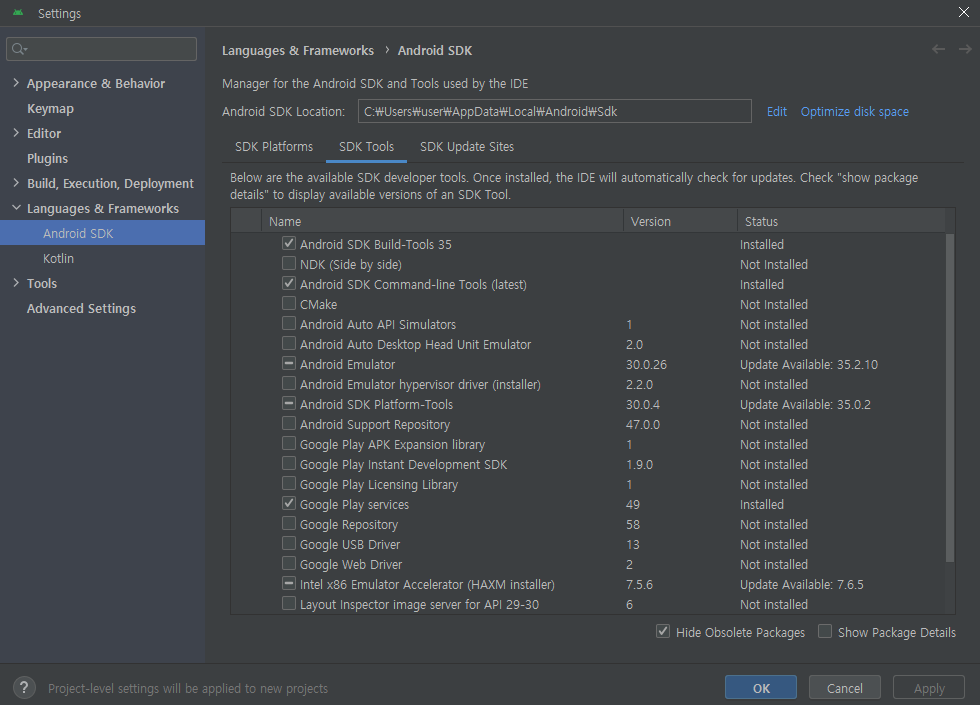Collapse Languages & Frameworks section
This screenshot has height=705, width=980.
point(16,208)
